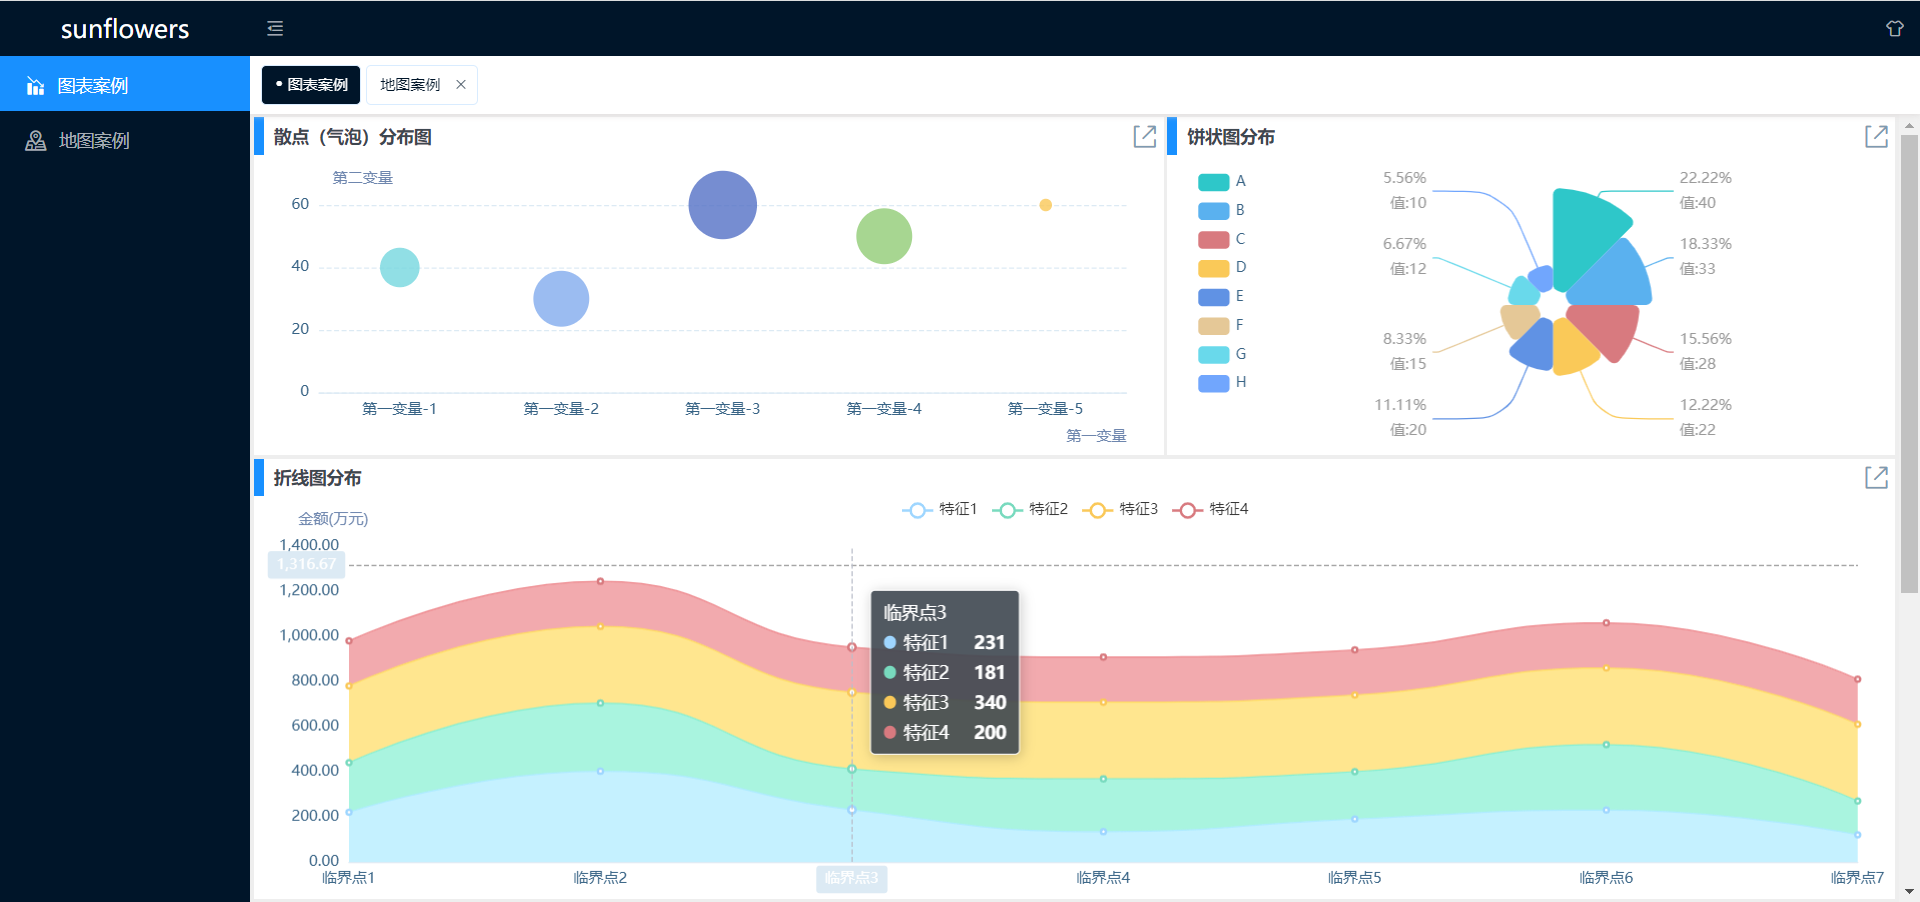Toggle the 特征3 line series legend
The image size is (1920, 902).
pyautogui.click(x=1120, y=509)
